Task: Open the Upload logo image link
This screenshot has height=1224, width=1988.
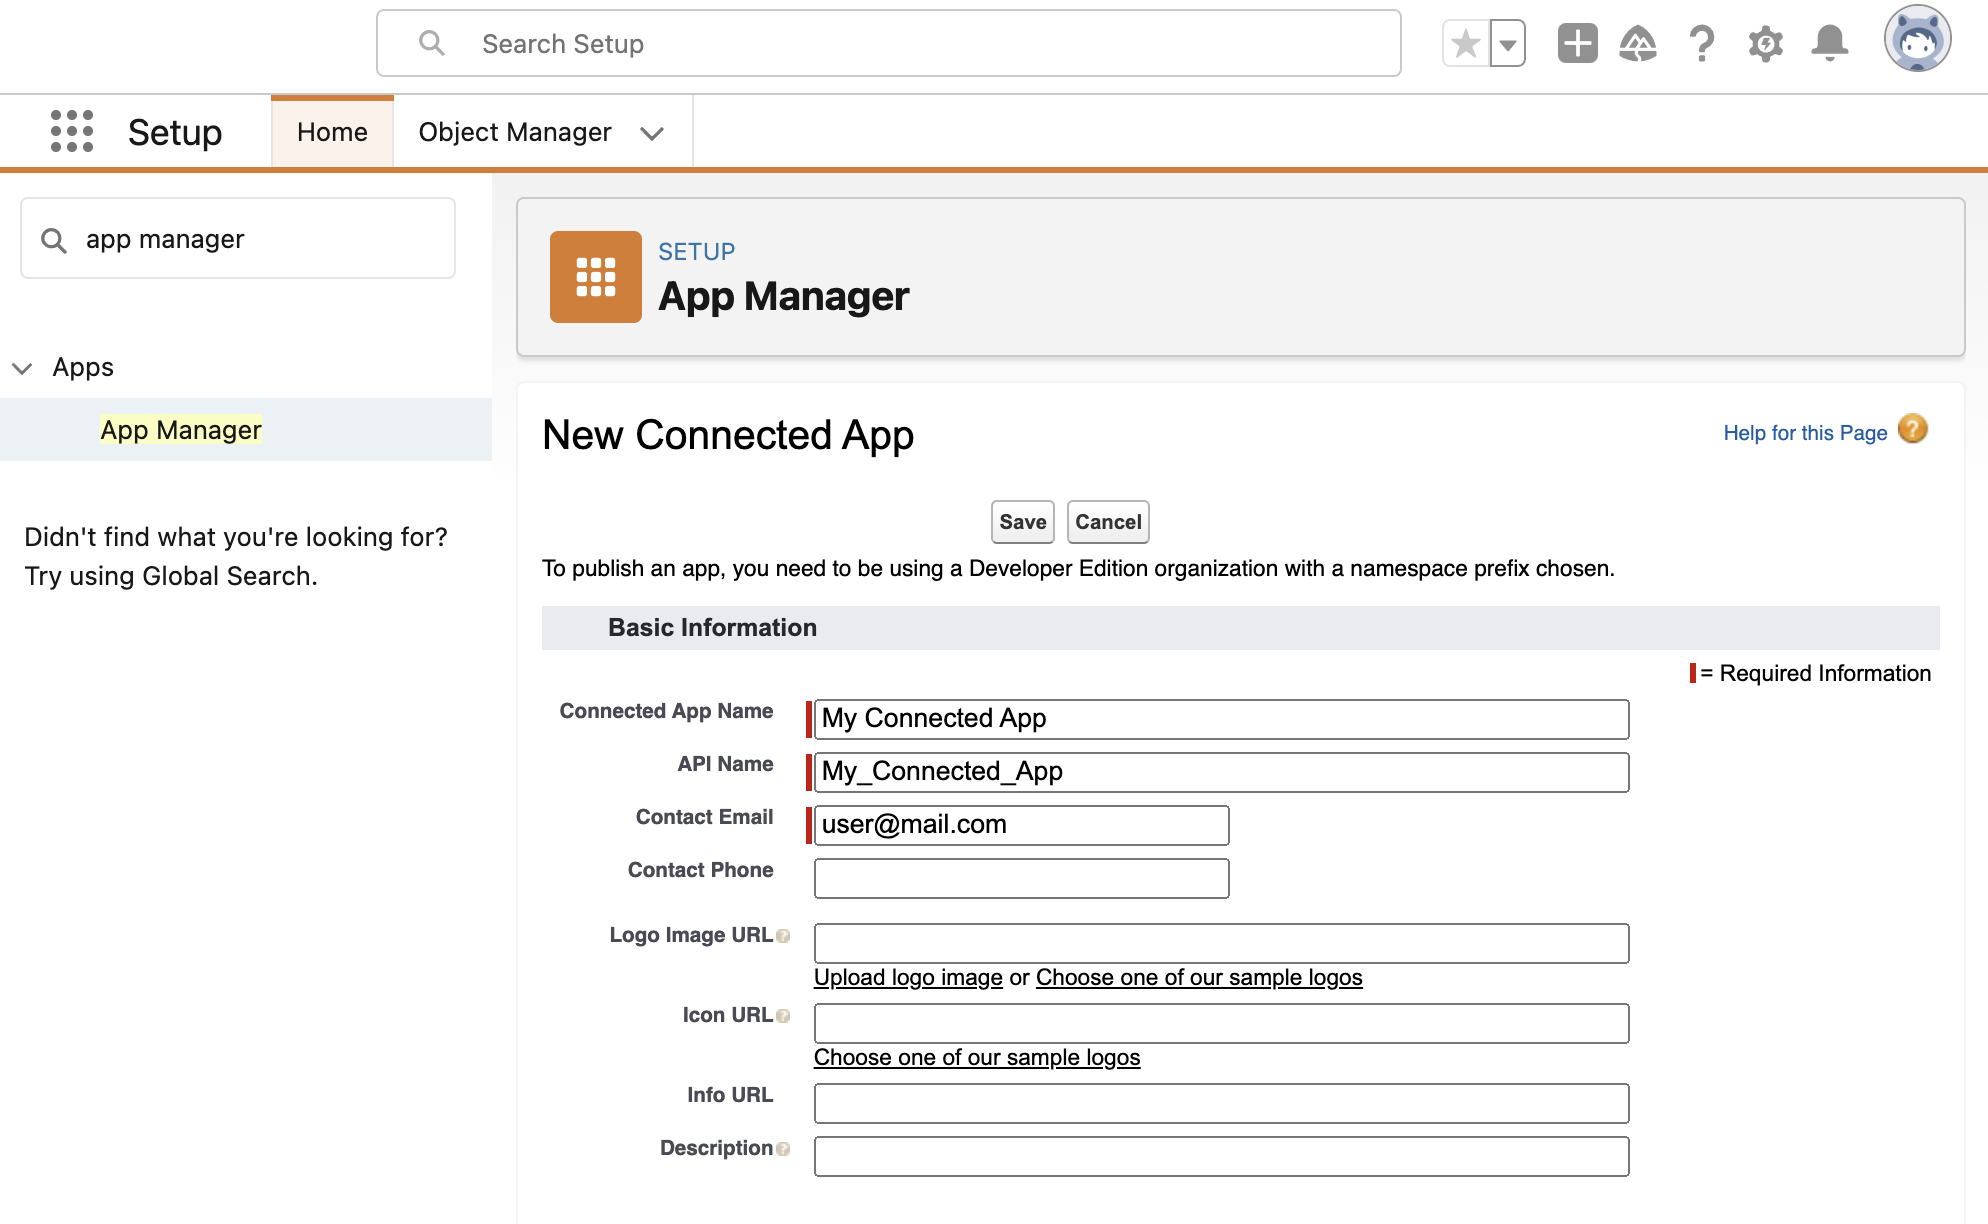Action: [908, 977]
